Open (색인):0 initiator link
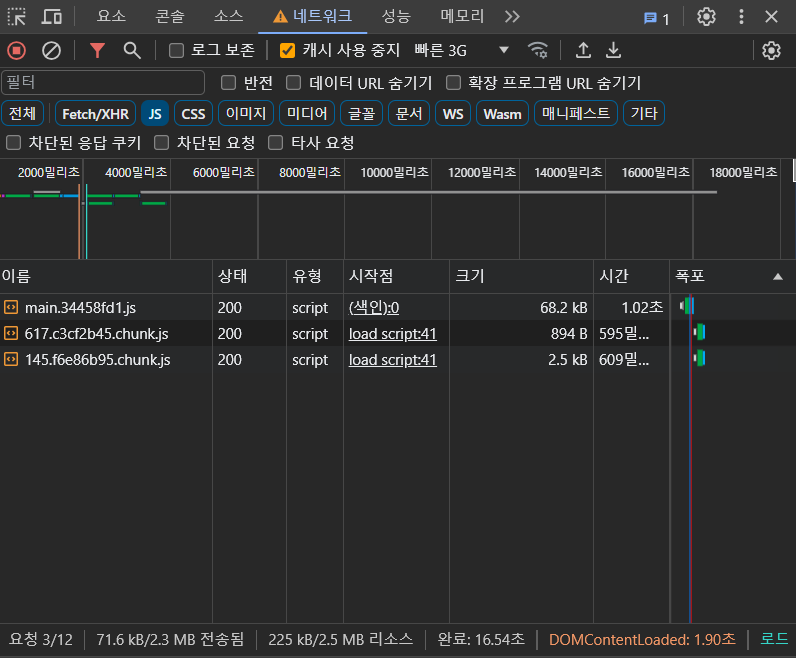The width and height of the screenshot is (796, 658). (374, 307)
